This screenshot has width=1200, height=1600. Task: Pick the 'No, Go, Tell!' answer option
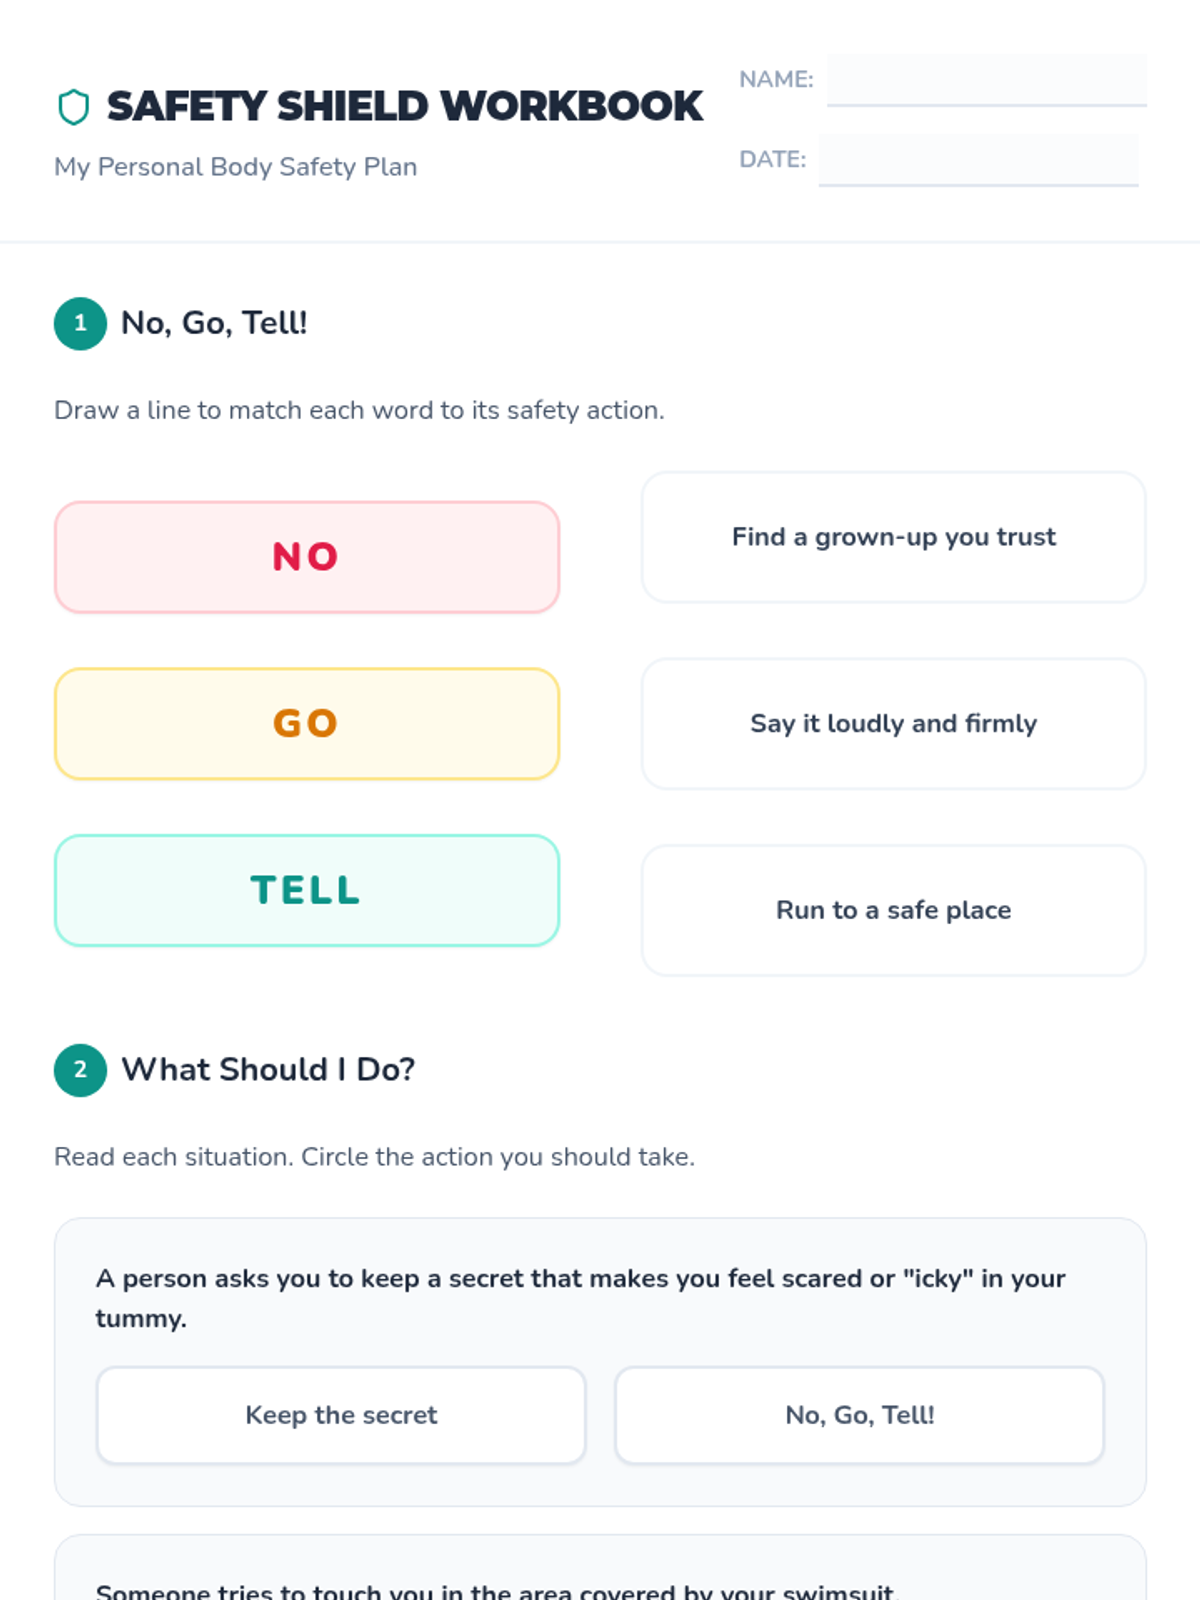pos(860,1415)
